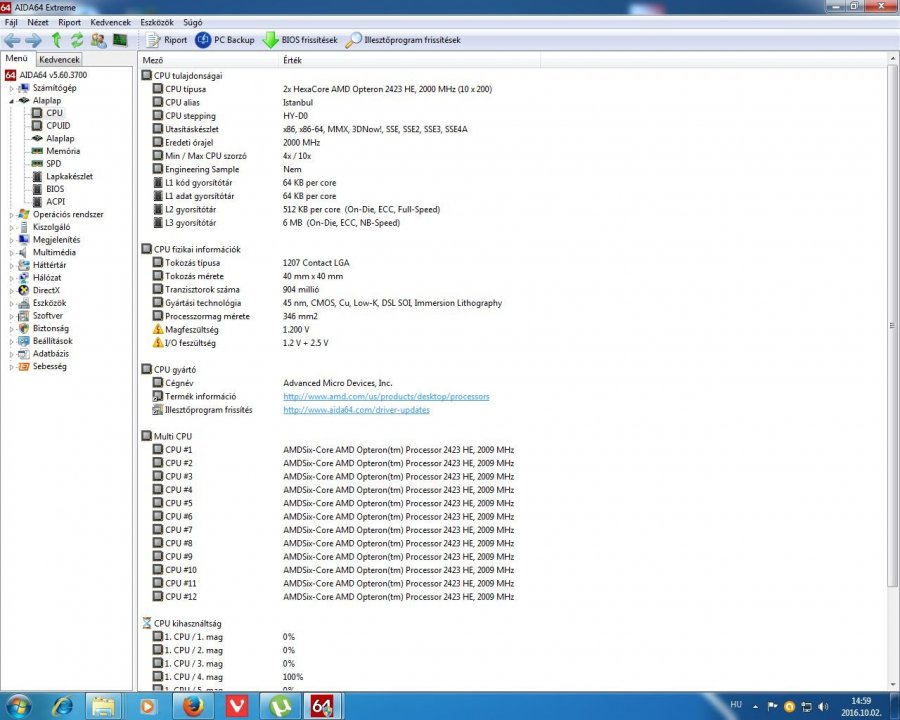Click the Forward navigation arrow
This screenshot has width=900, height=720.
pos(33,40)
